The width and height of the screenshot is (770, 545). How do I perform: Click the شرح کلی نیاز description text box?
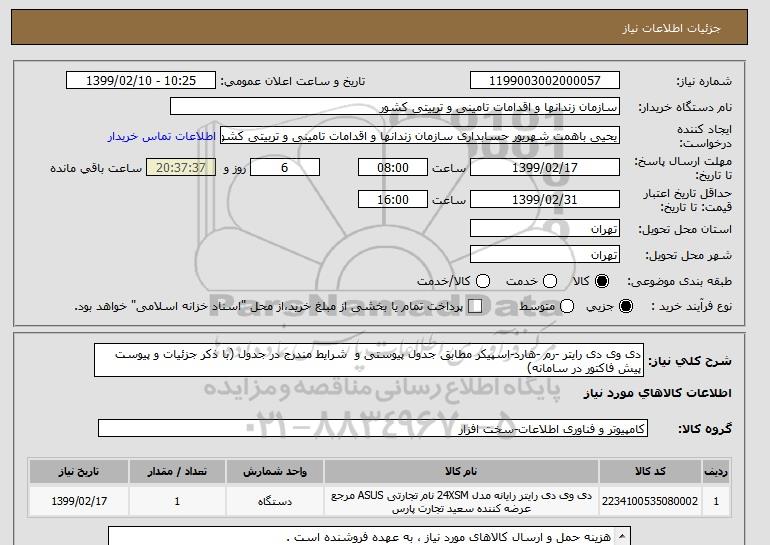(369, 360)
